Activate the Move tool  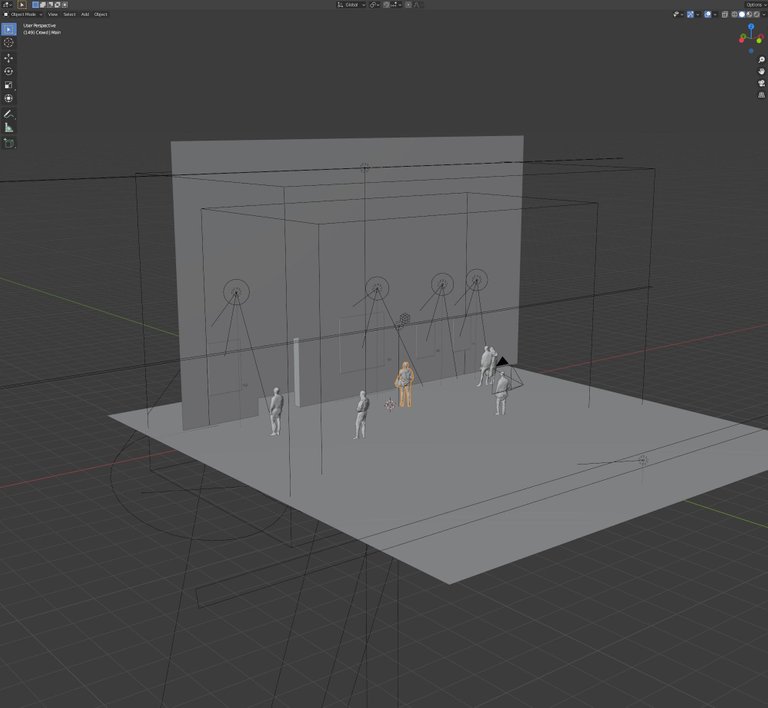click(9, 58)
